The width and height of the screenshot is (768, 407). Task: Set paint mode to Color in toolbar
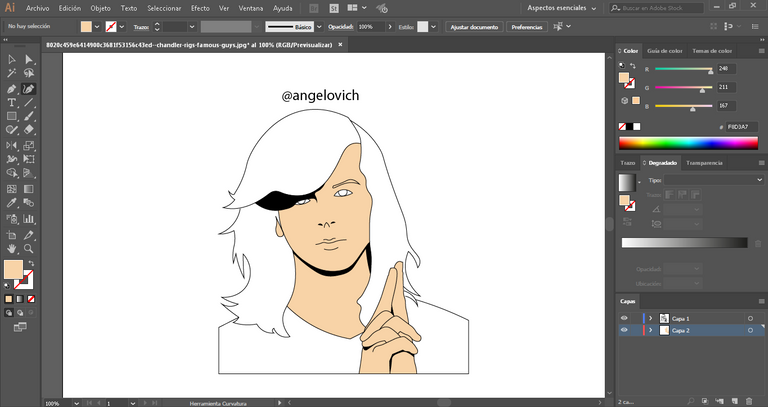(9, 299)
